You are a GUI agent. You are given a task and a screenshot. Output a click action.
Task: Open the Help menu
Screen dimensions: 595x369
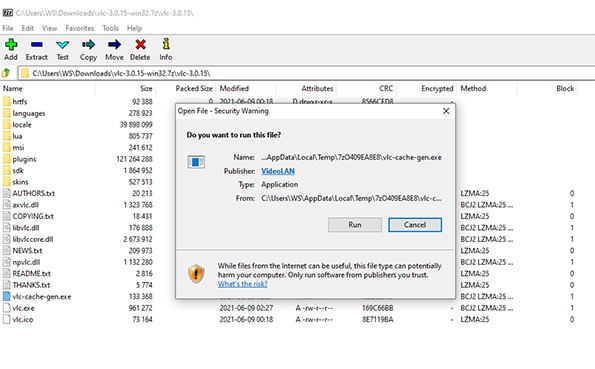(x=134, y=28)
